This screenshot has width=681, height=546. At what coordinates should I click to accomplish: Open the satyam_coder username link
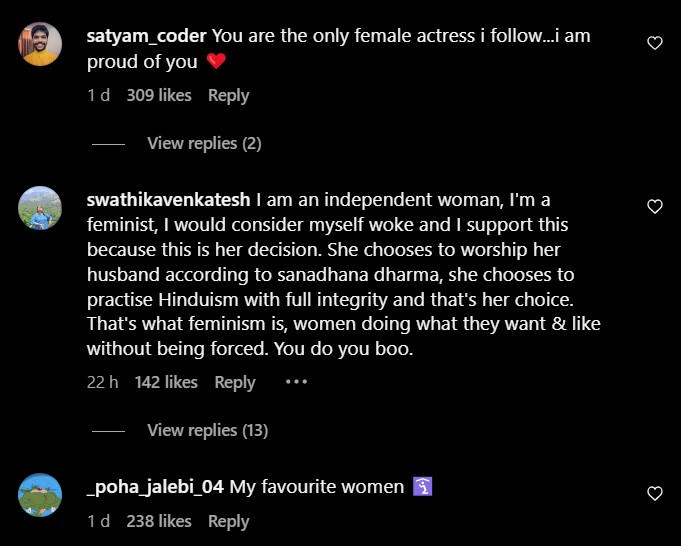pos(147,35)
